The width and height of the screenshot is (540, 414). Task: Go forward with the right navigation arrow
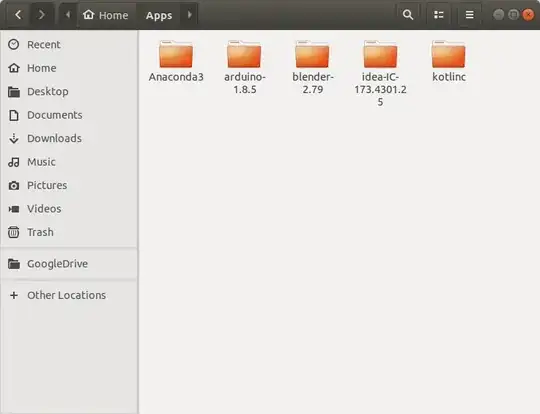[x=41, y=15]
